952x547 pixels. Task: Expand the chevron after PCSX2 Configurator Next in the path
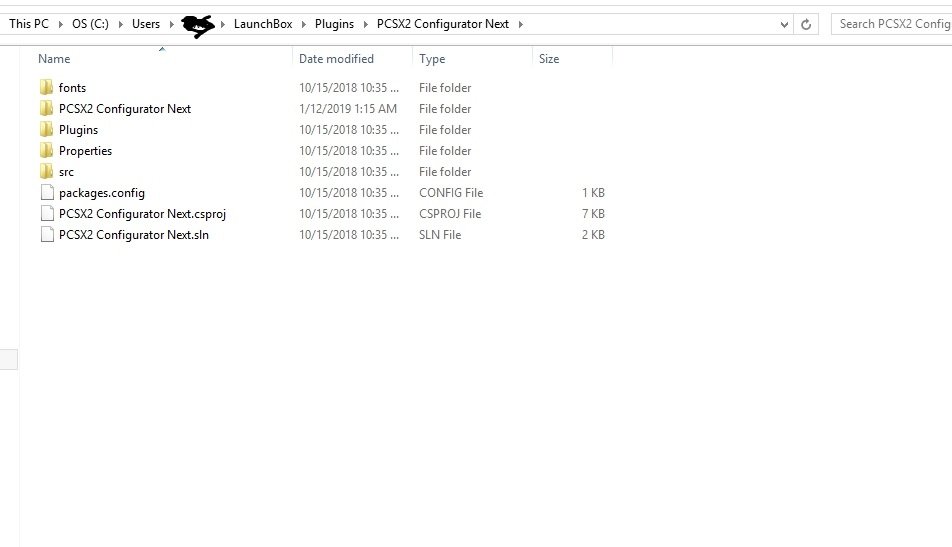520,24
